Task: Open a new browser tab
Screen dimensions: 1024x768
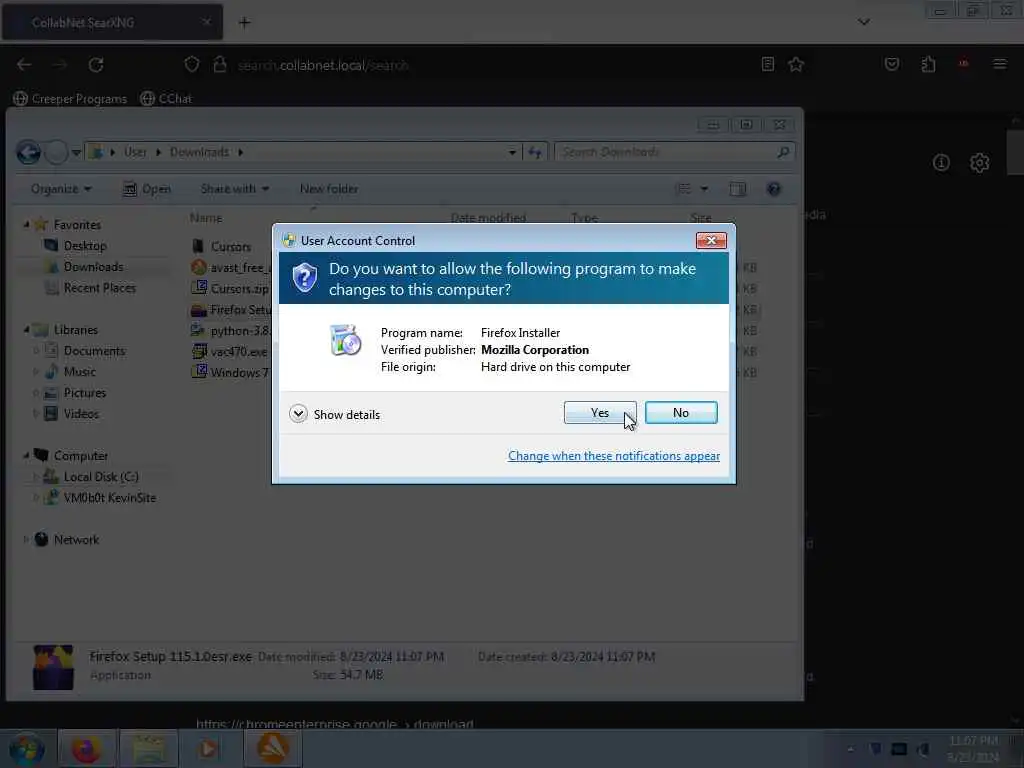Action: click(244, 23)
